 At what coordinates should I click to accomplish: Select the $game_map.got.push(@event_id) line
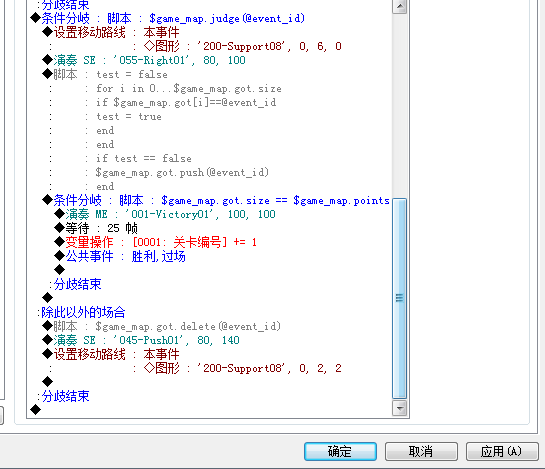point(182,172)
